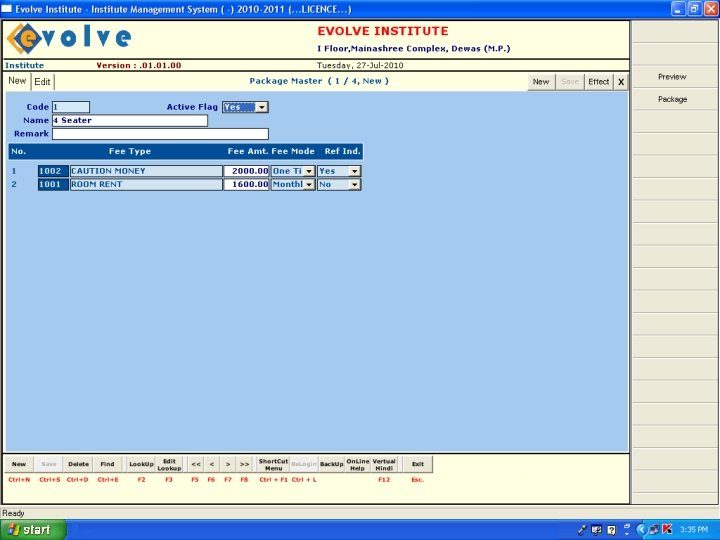Click the BackUp toolbar button
Screen dimensions: 720x540
point(332,464)
